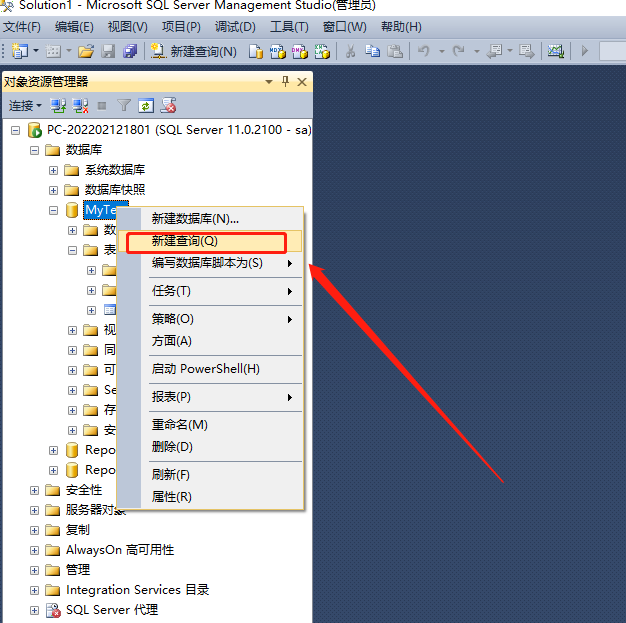This screenshot has height=623, width=626.
Task: Click the Delete script icon
Action: tap(168, 106)
